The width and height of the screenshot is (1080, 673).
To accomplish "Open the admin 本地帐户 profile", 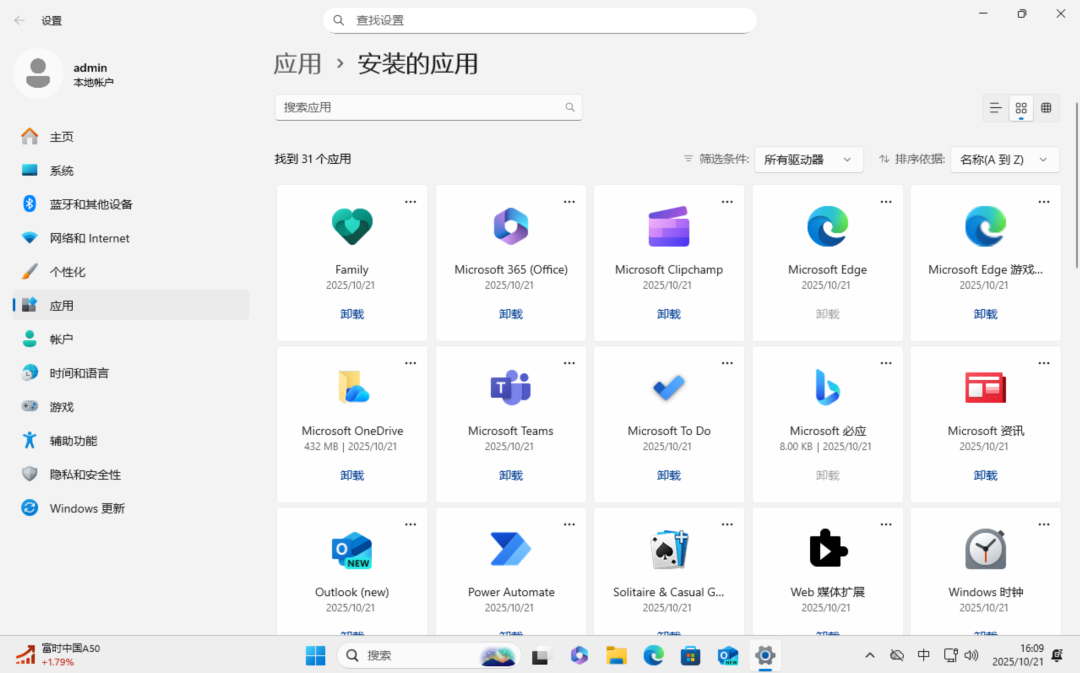I will 65,74.
